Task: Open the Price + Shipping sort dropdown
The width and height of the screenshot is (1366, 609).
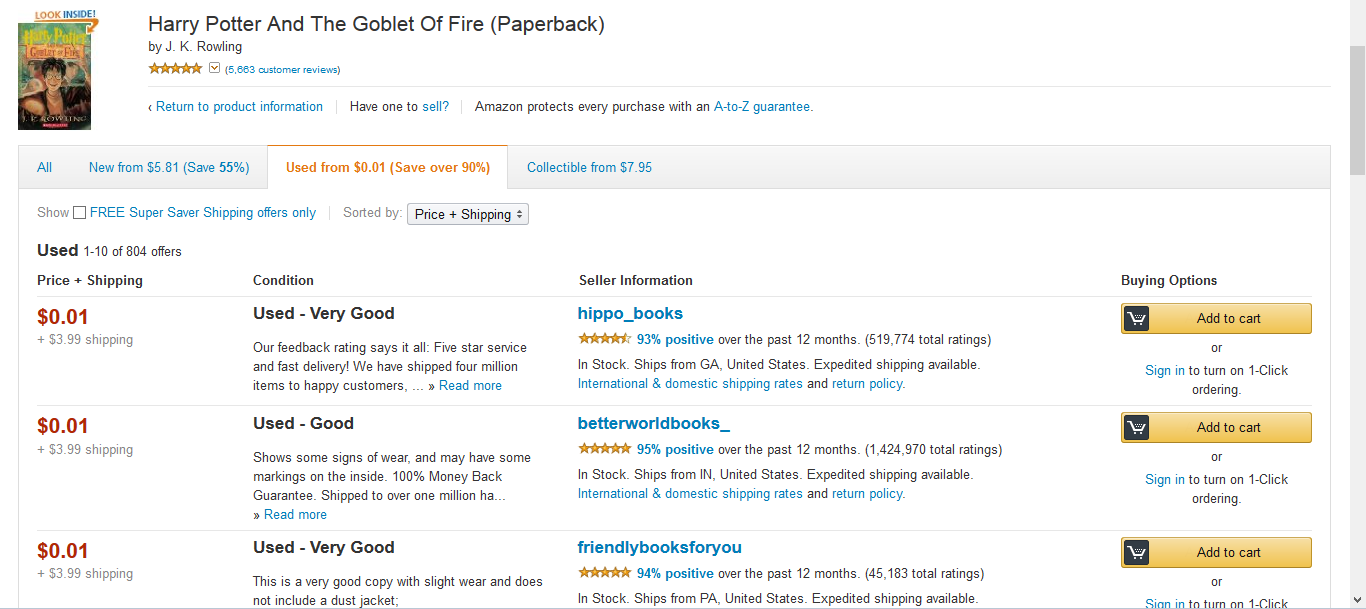Action: click(468, 214)
